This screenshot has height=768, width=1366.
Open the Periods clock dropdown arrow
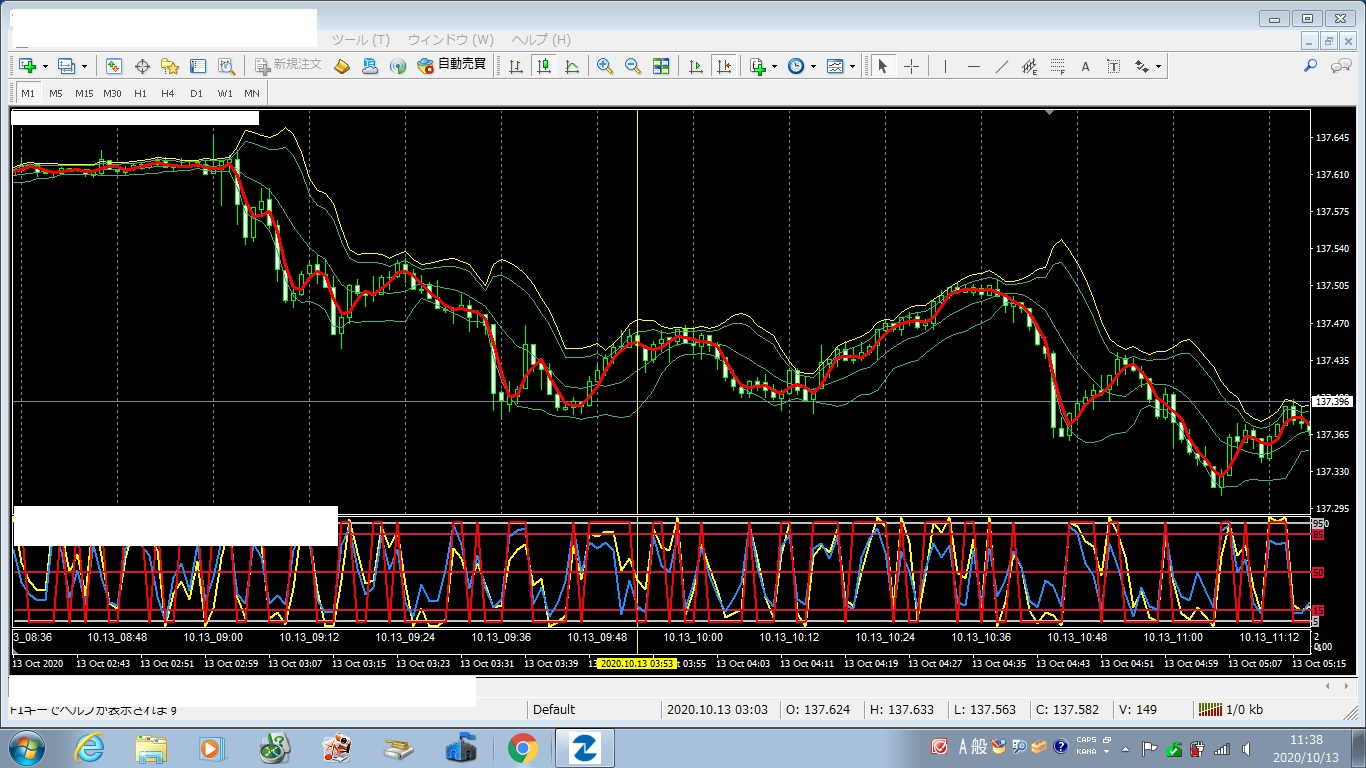click(813, 67)
